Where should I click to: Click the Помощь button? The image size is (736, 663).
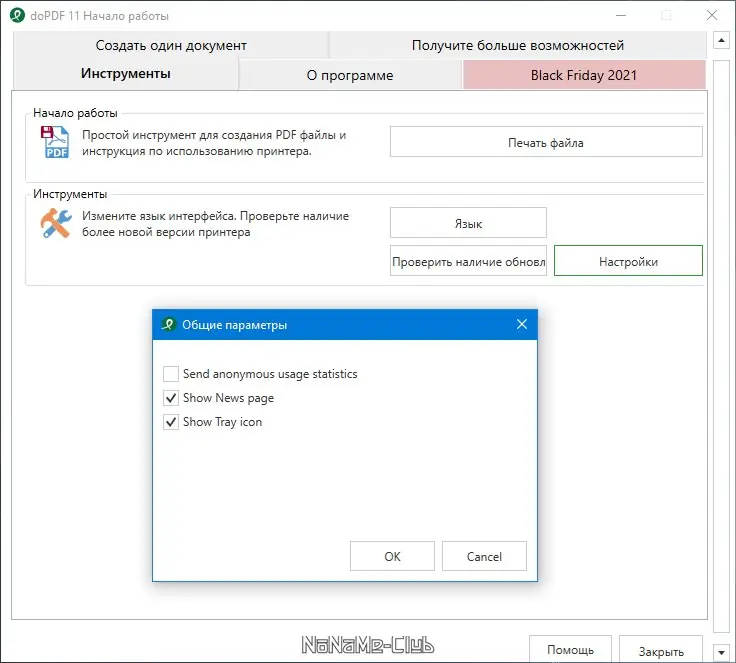coord(570,649)
